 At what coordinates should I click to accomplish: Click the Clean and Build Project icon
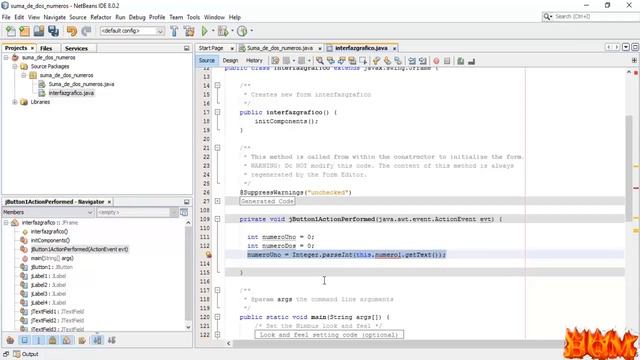point(189,31)
